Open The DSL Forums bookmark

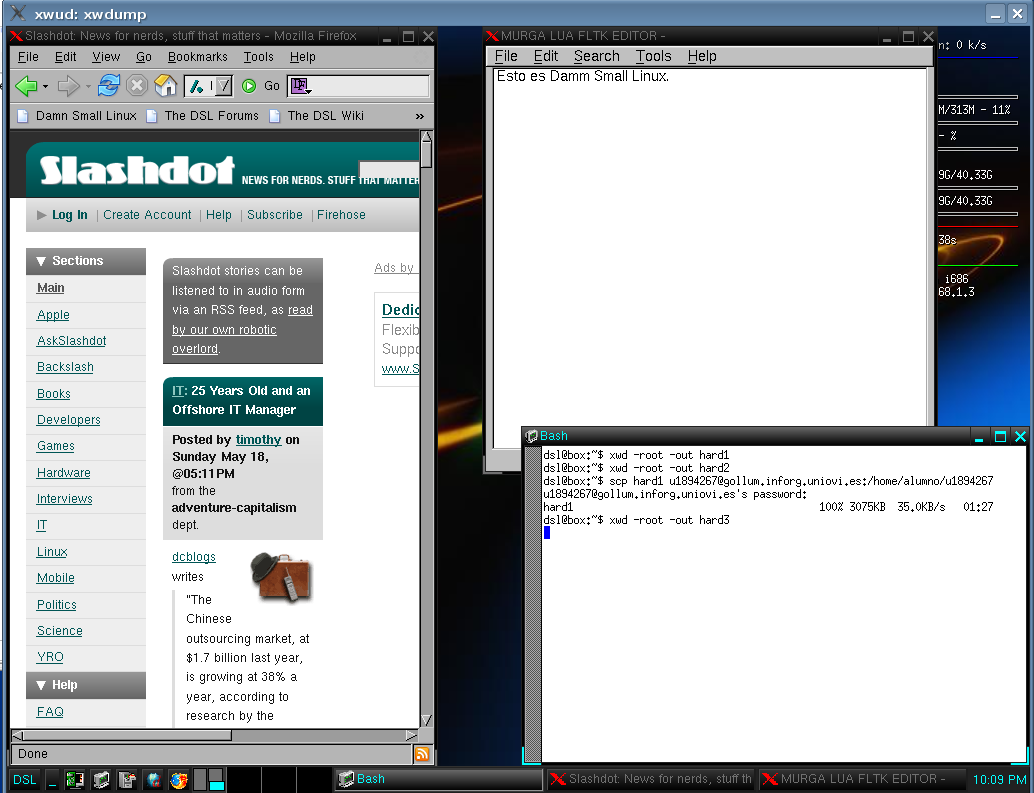pyautogui.click(x=203, y=116)
